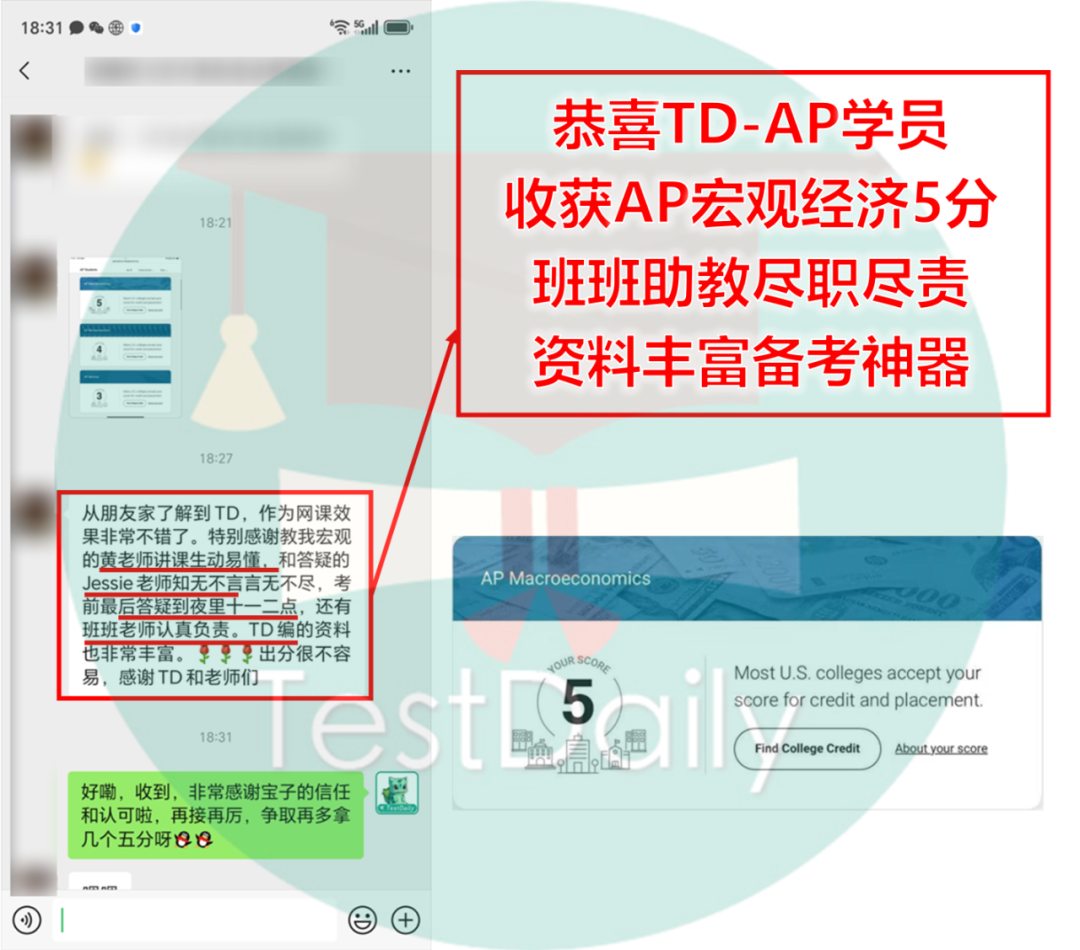The width and height of the screenshot is (1080, 950).
Task: Open the About your score link
Action: click(940, 748)
